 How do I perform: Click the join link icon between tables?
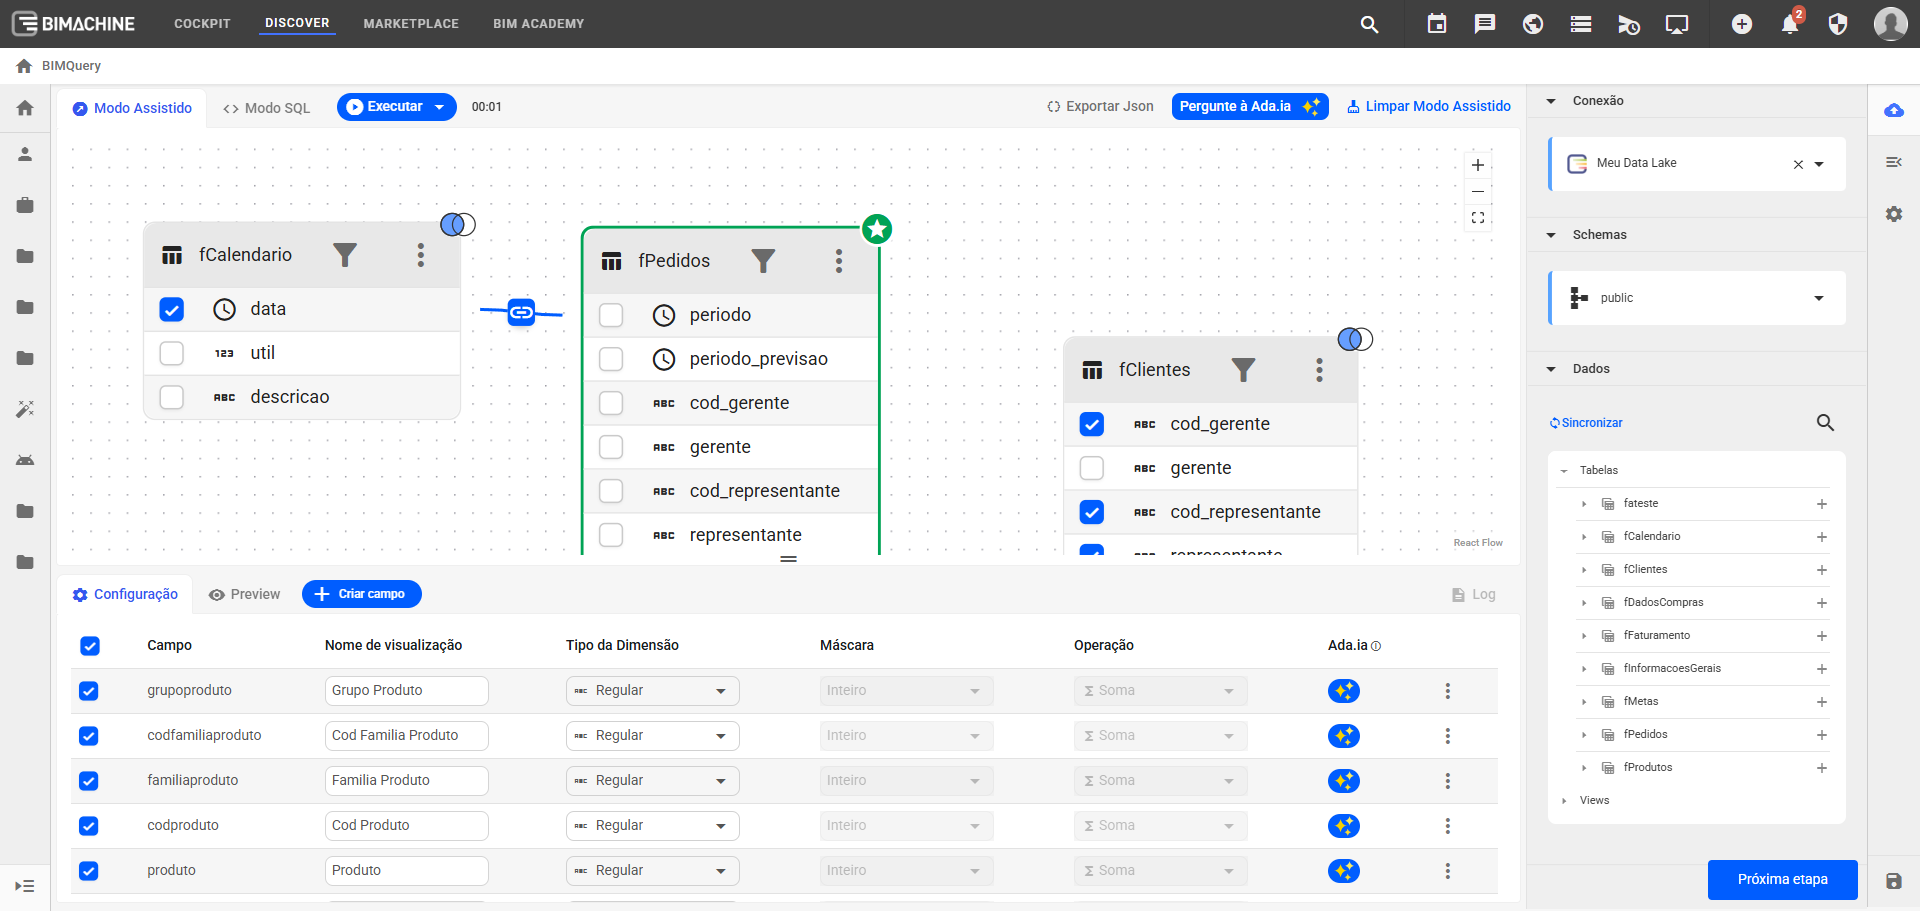pyautogui.click(x=521, y=312)
